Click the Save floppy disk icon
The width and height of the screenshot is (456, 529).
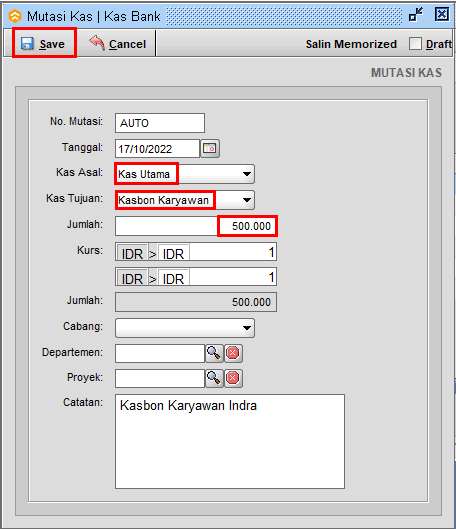pos(27,44)
